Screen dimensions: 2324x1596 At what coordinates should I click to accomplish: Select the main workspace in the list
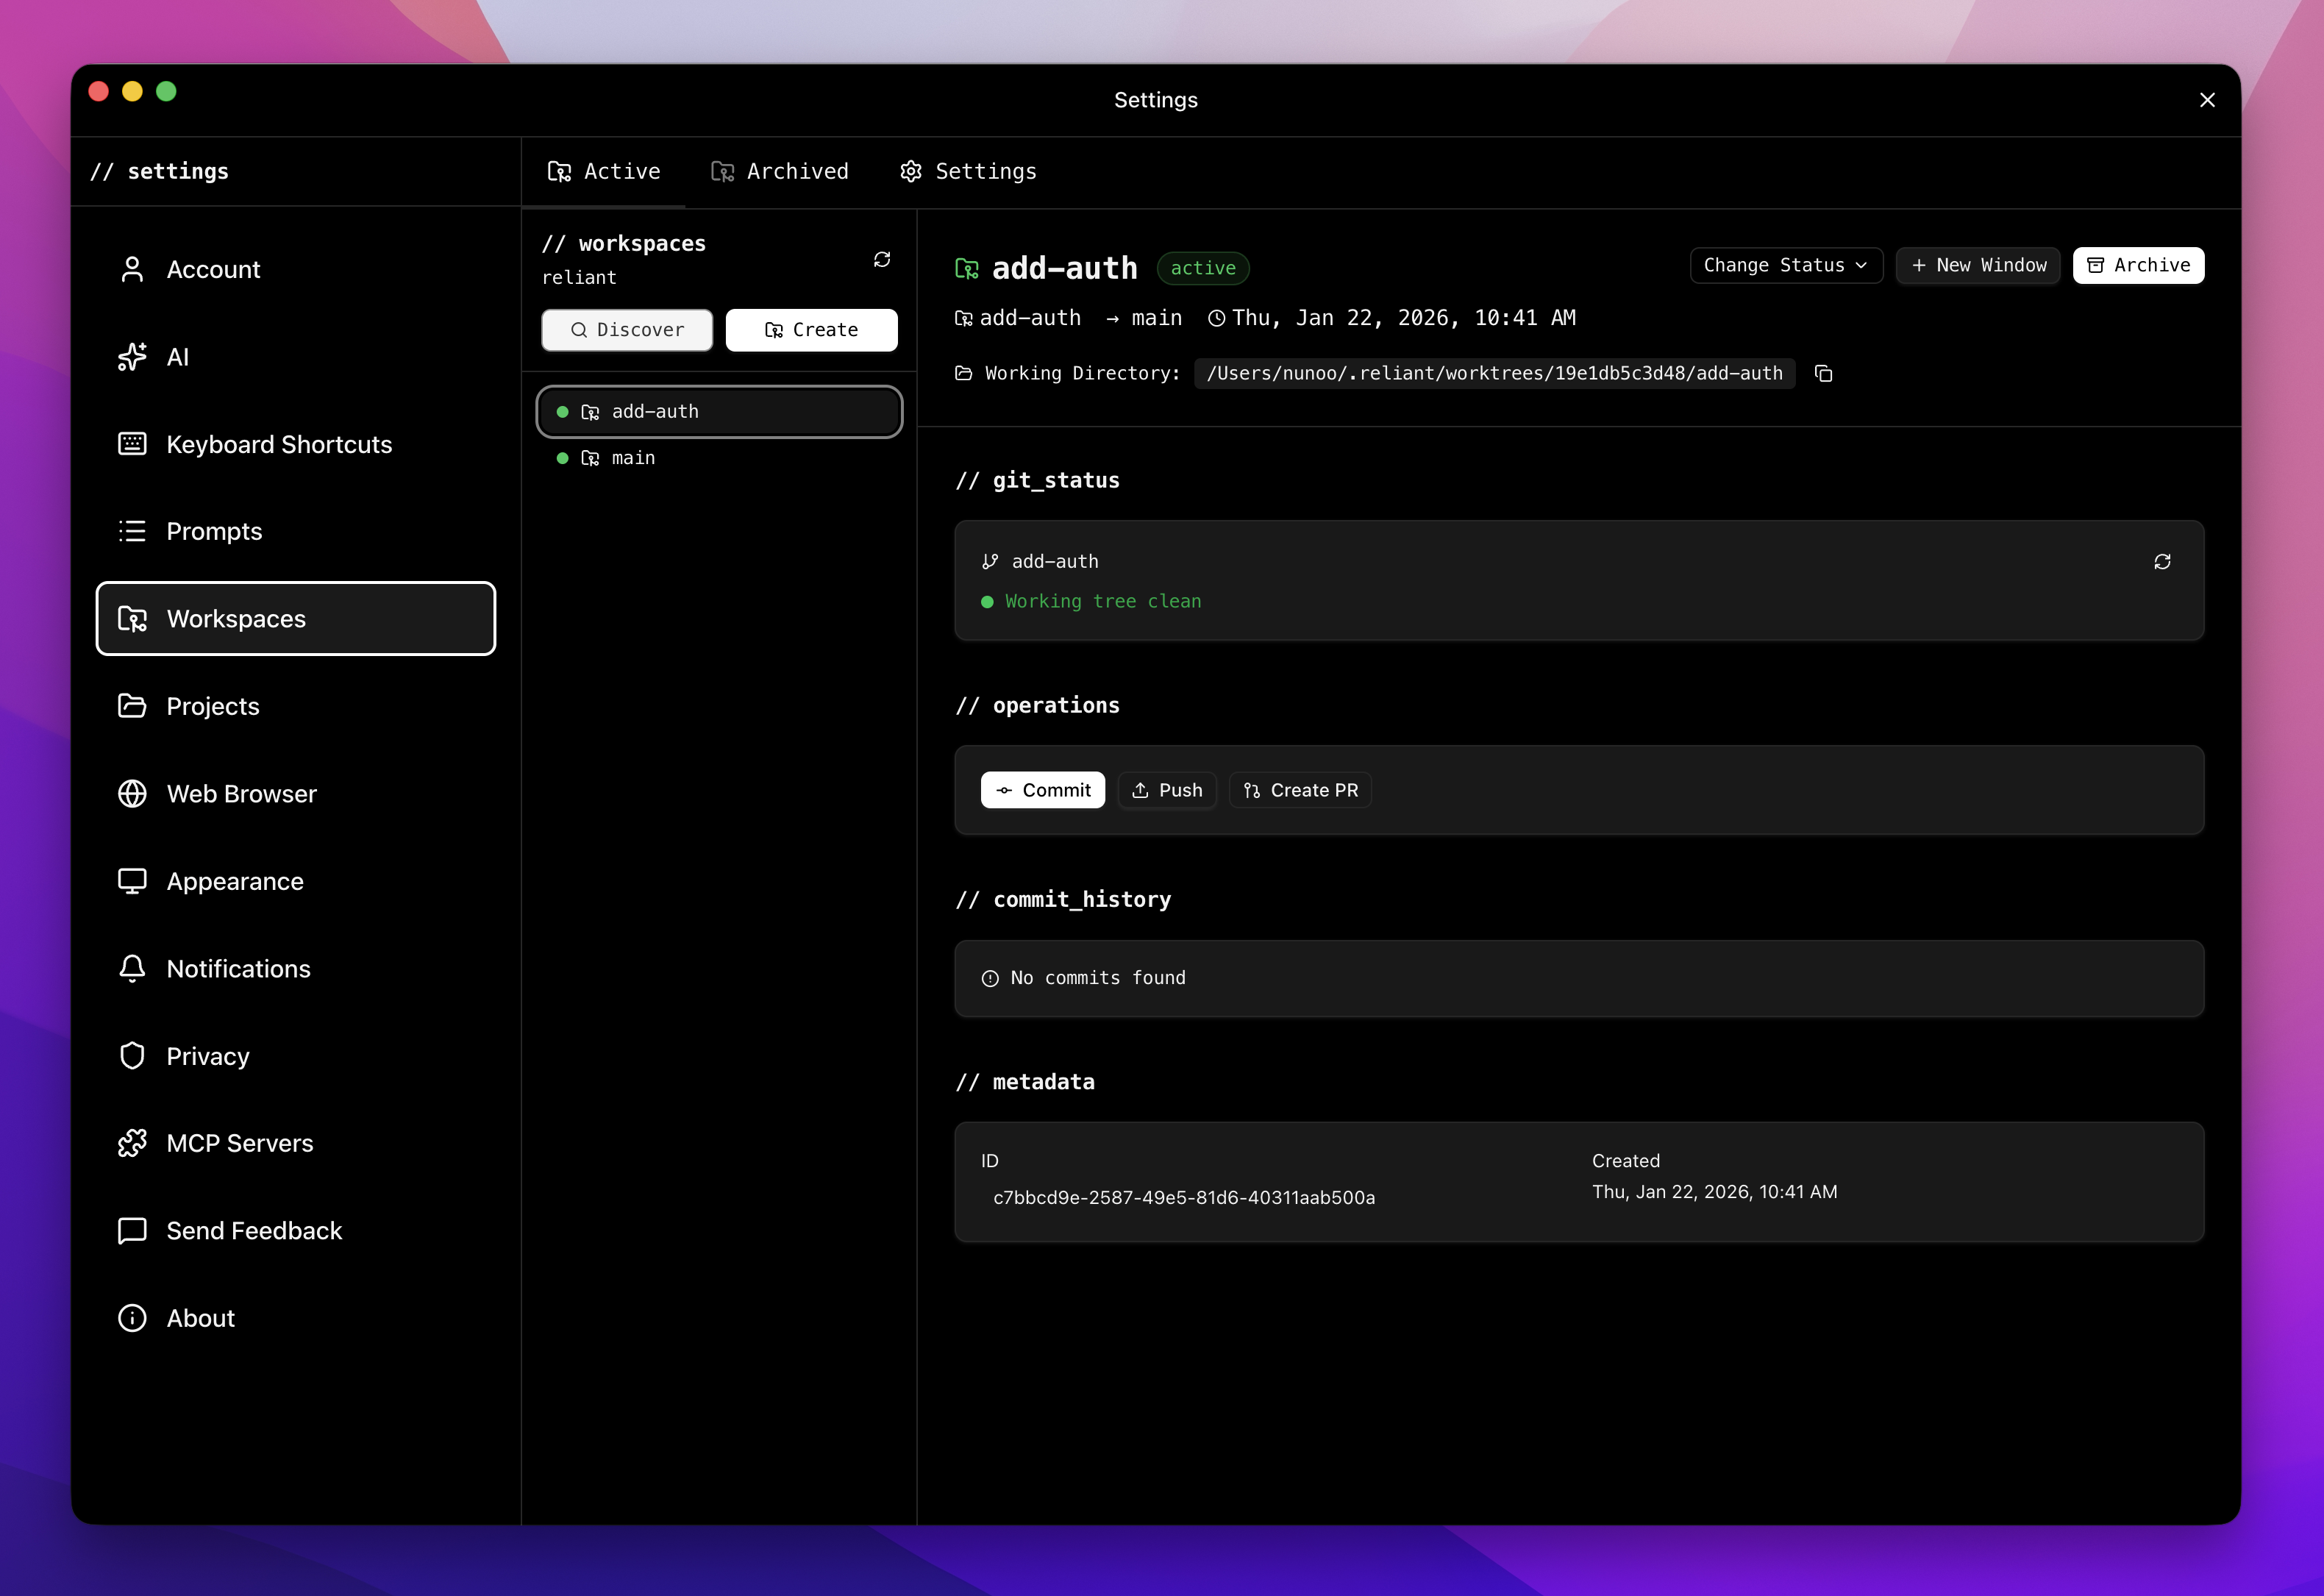click(631, 458)
